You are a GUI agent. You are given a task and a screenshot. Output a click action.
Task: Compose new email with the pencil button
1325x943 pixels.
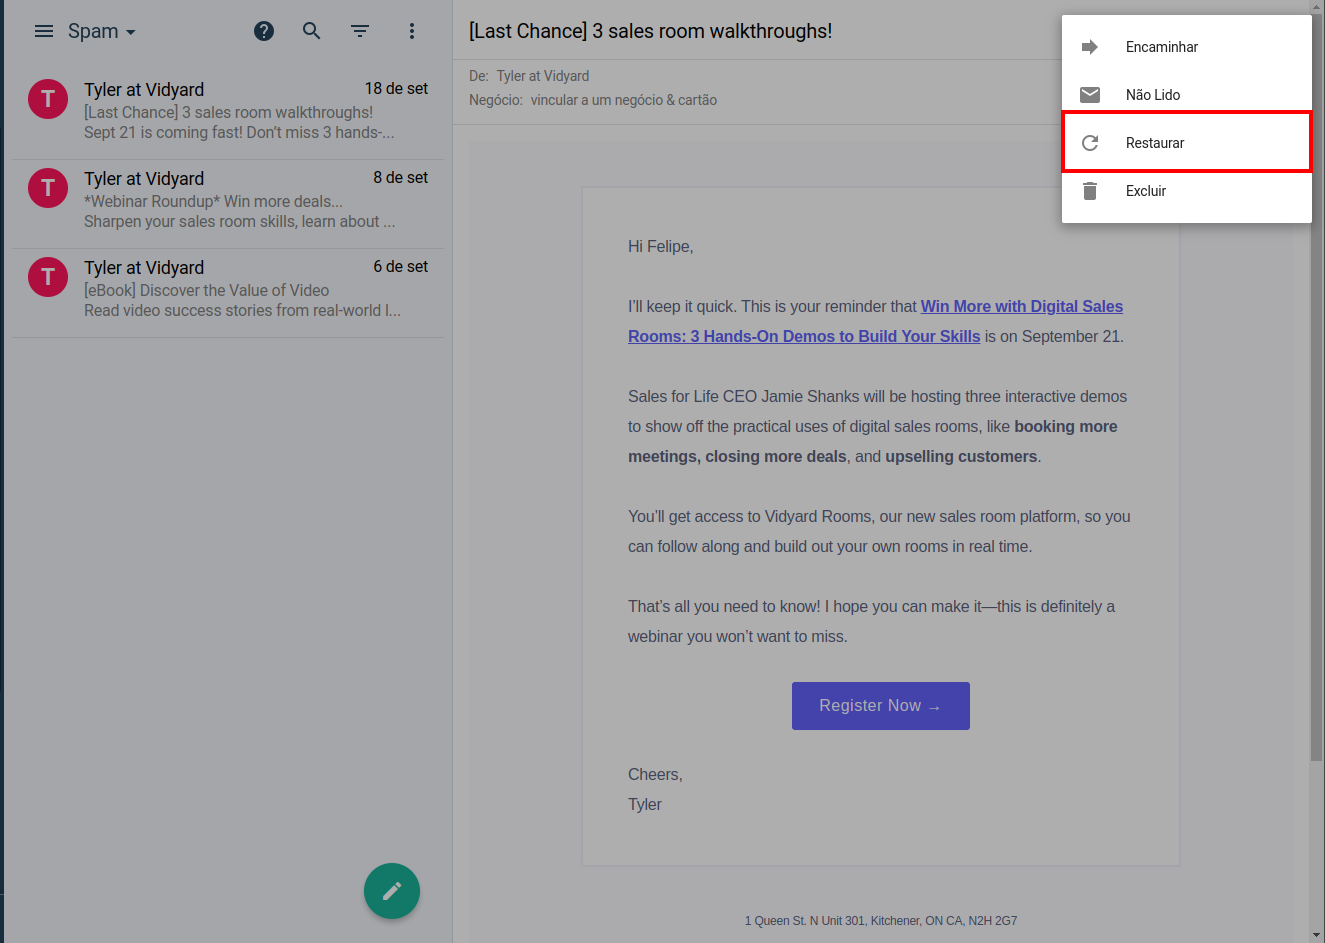click(x=392, y=891)
